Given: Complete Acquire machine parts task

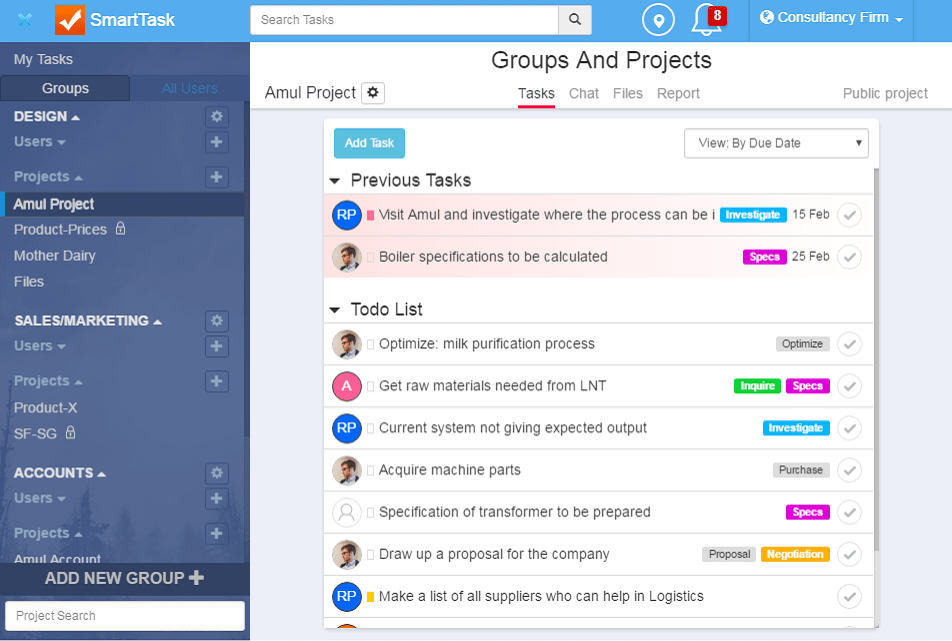Looking at the screenshot, I should click(849, 470).
